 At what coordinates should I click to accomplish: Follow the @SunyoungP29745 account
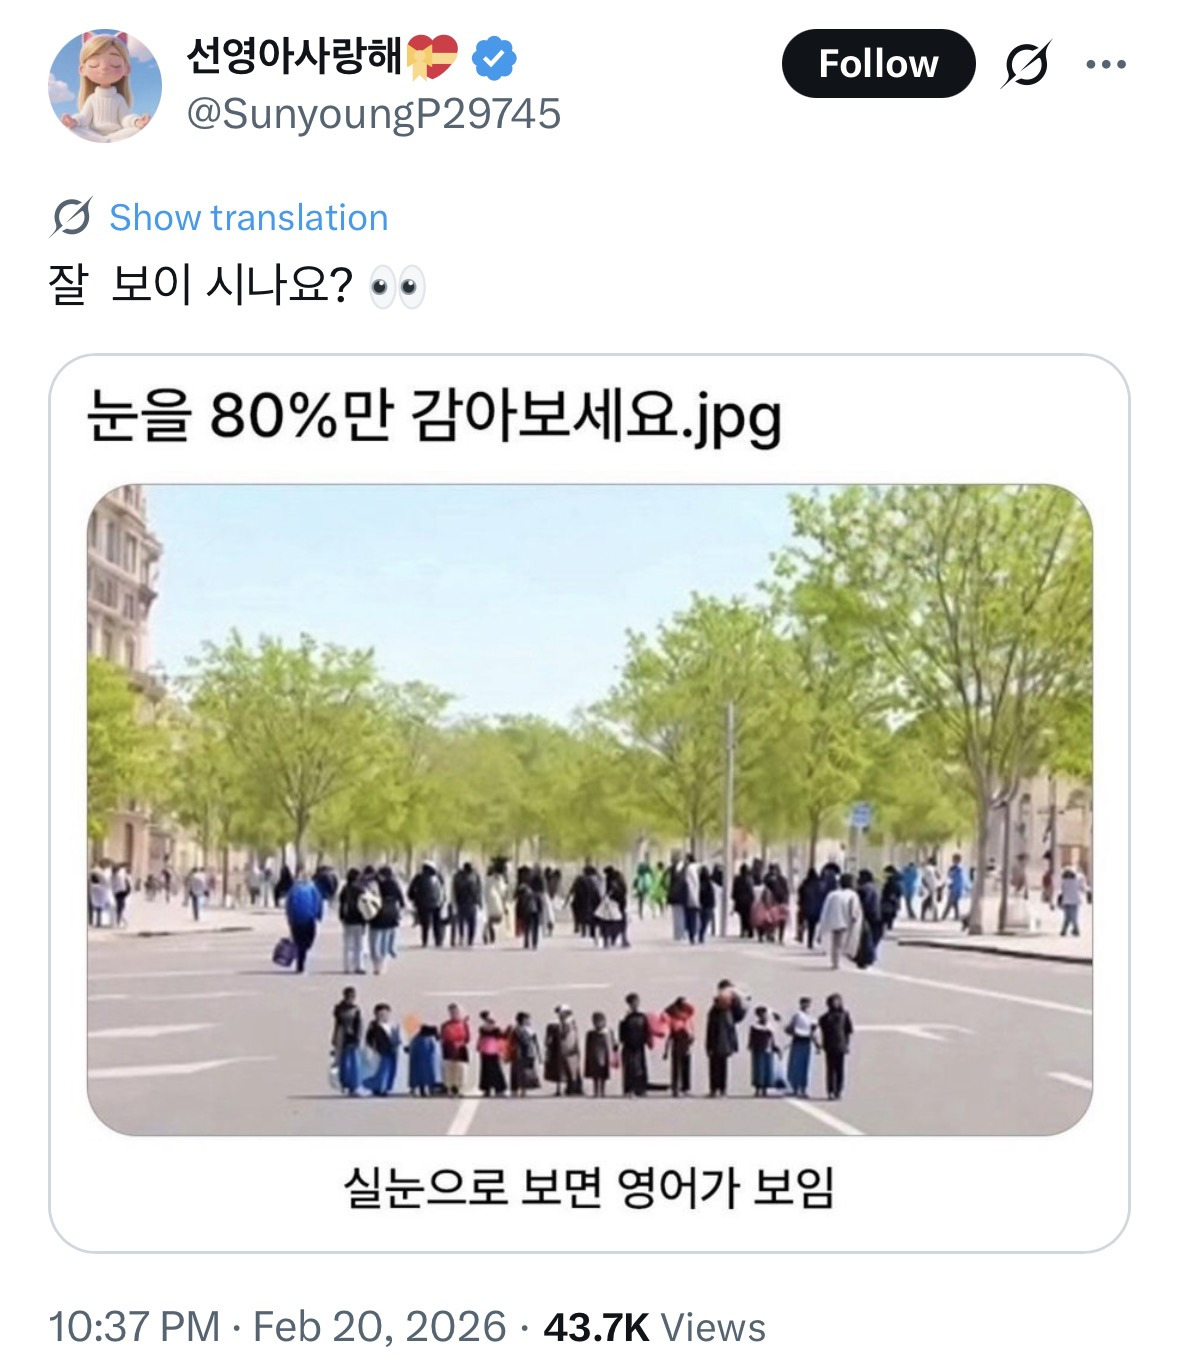point(877,64)
